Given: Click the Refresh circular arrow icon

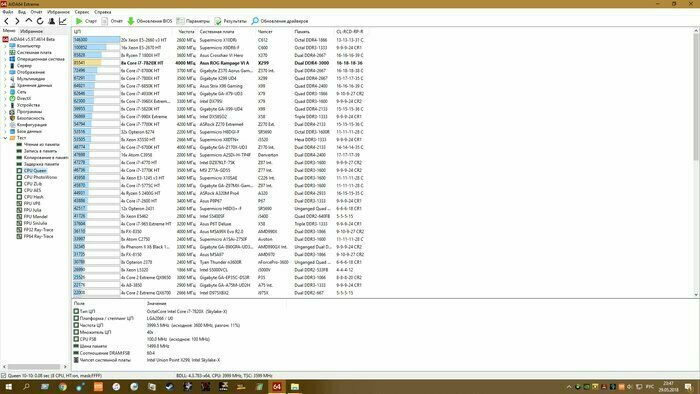Looking at the screenshot, I should coord(40,21).
